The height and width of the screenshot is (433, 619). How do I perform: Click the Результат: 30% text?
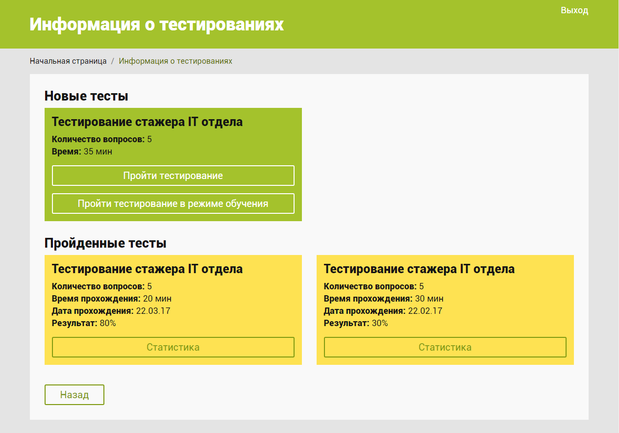click(356, 323)
